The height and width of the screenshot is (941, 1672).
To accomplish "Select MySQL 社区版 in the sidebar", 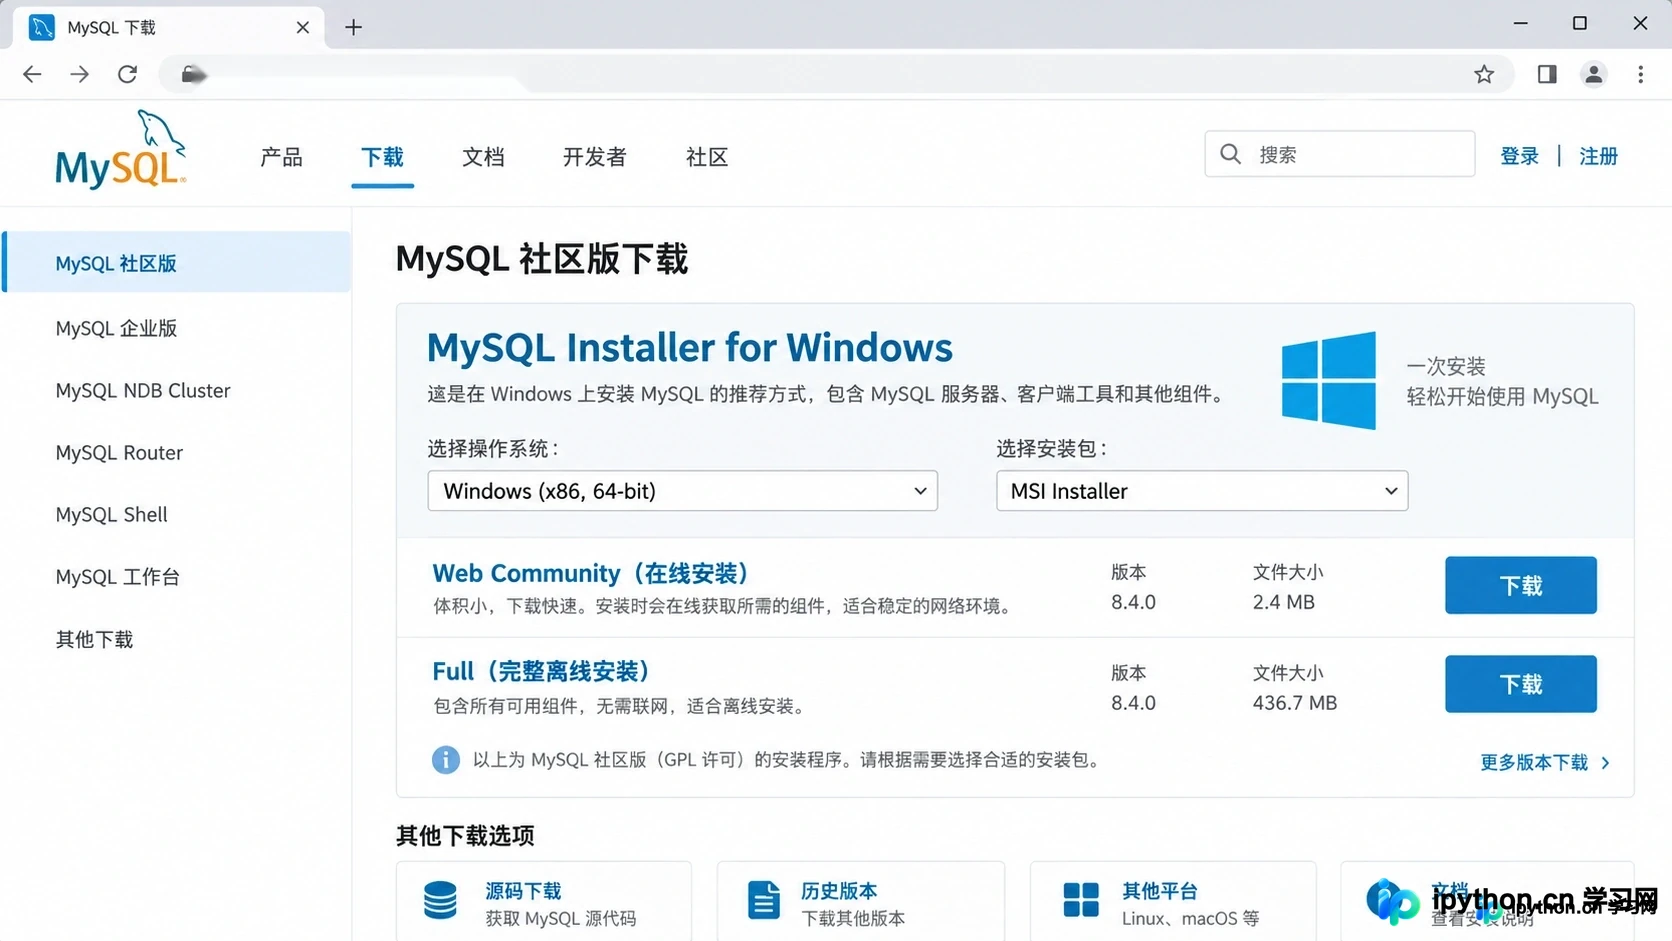I will [176, 263].
